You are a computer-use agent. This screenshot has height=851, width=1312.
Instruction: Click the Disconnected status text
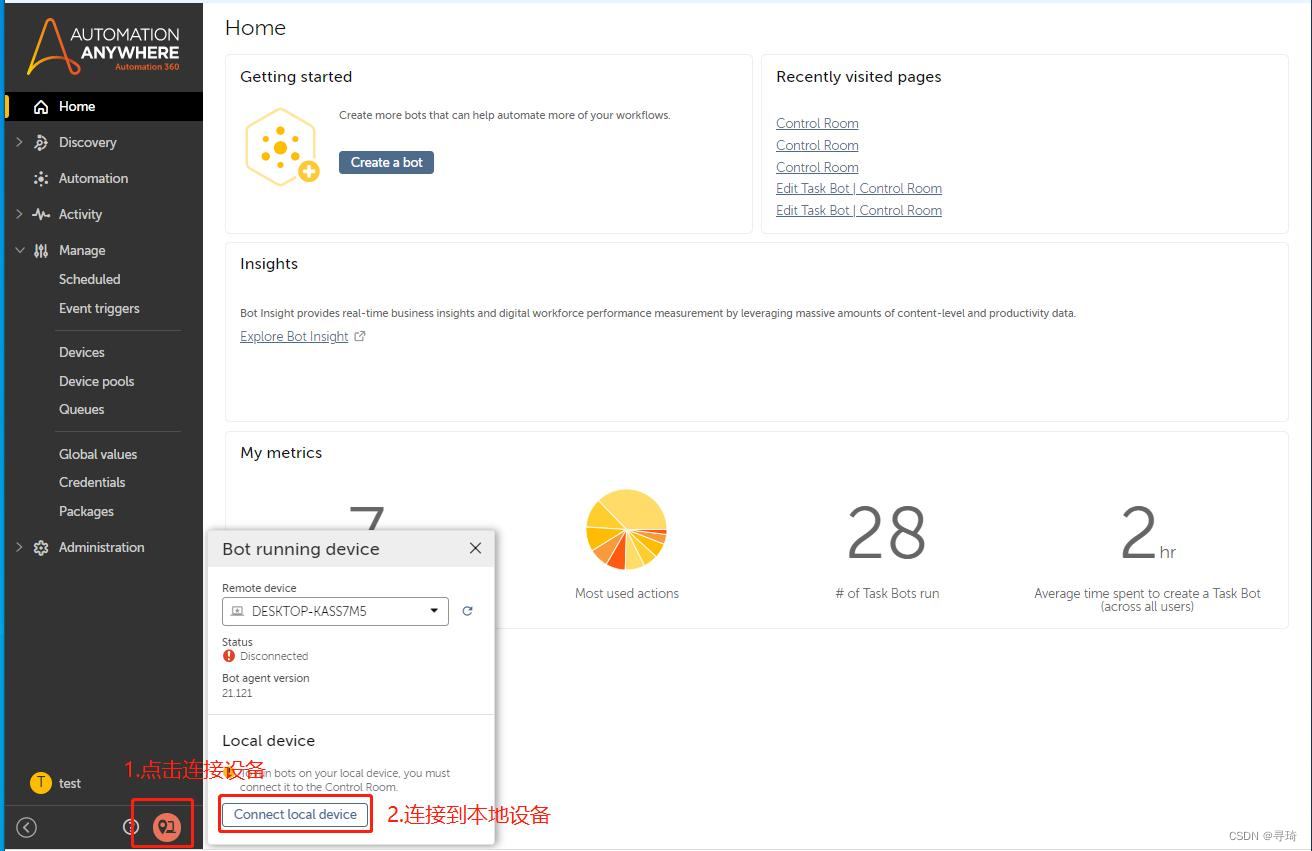274,657
